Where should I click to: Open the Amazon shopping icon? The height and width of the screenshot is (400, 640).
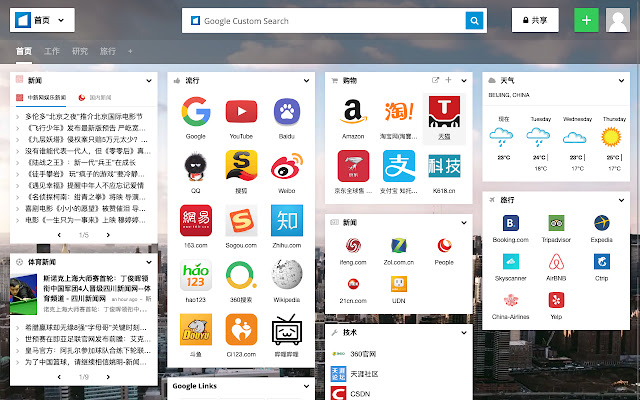click(353, 111)
